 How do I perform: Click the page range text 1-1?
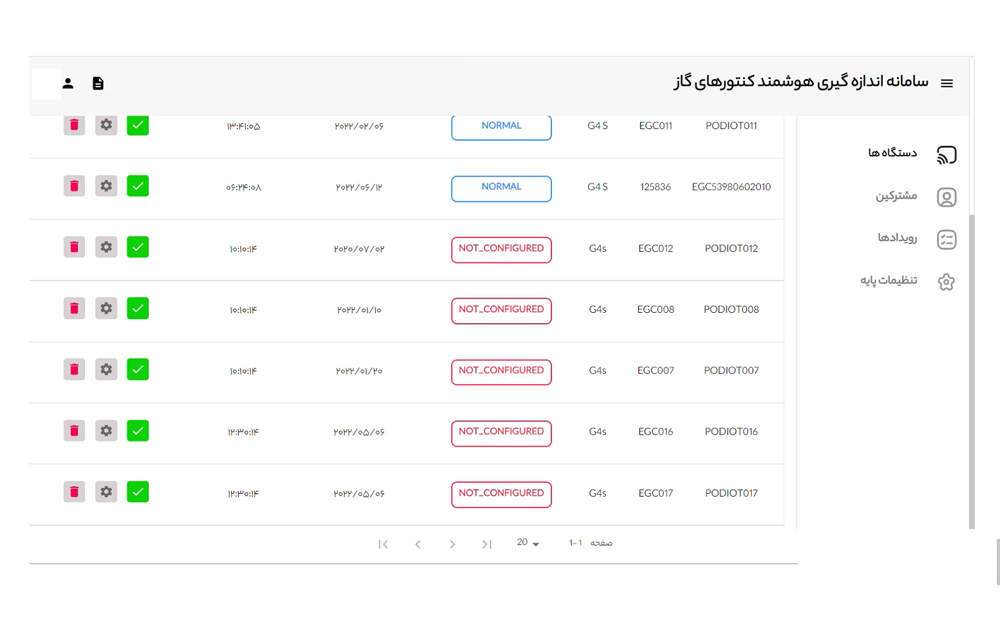point(575,543)
